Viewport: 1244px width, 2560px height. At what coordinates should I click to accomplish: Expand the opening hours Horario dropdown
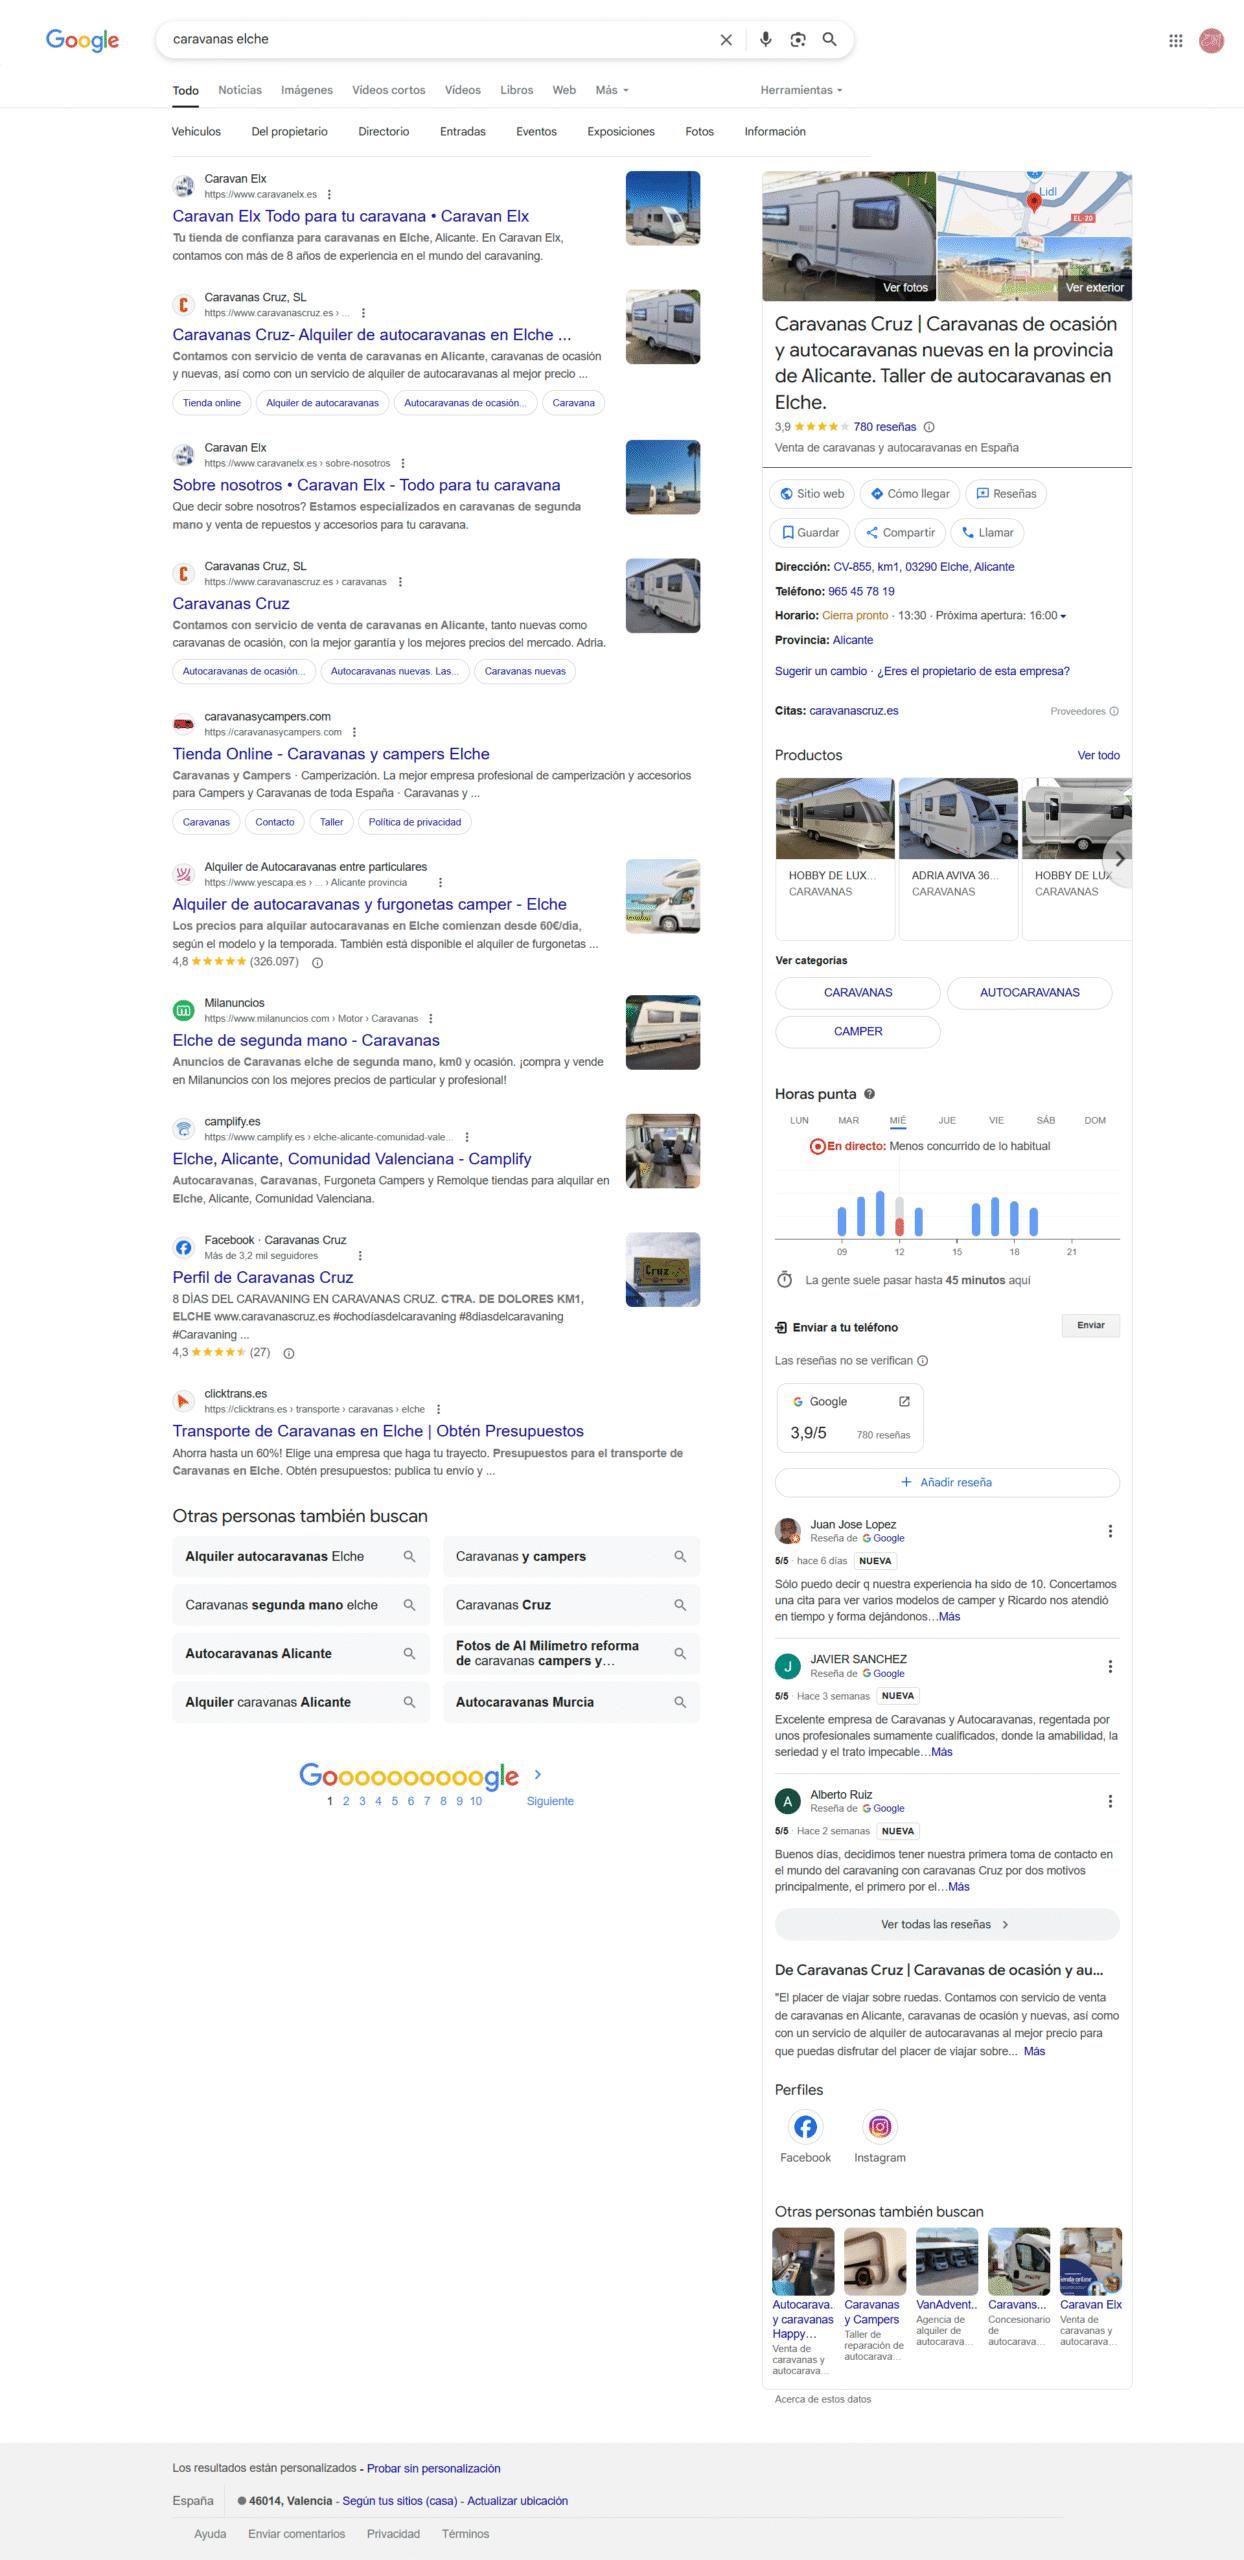click(1063, 616)
